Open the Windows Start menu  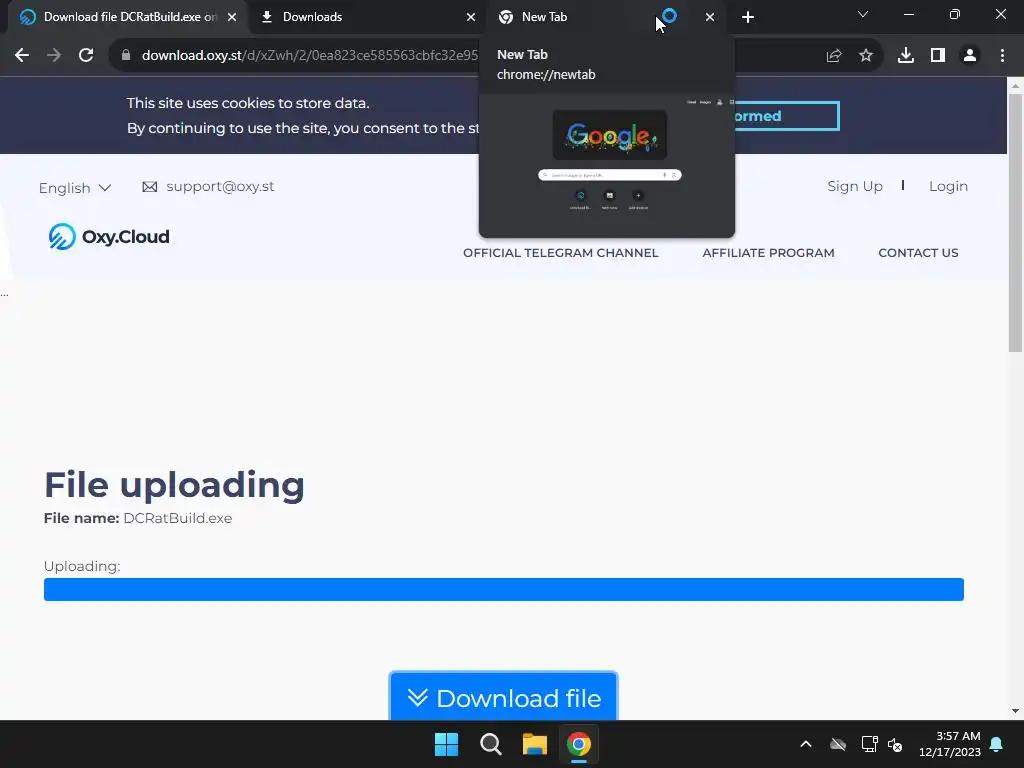point(447,744)
